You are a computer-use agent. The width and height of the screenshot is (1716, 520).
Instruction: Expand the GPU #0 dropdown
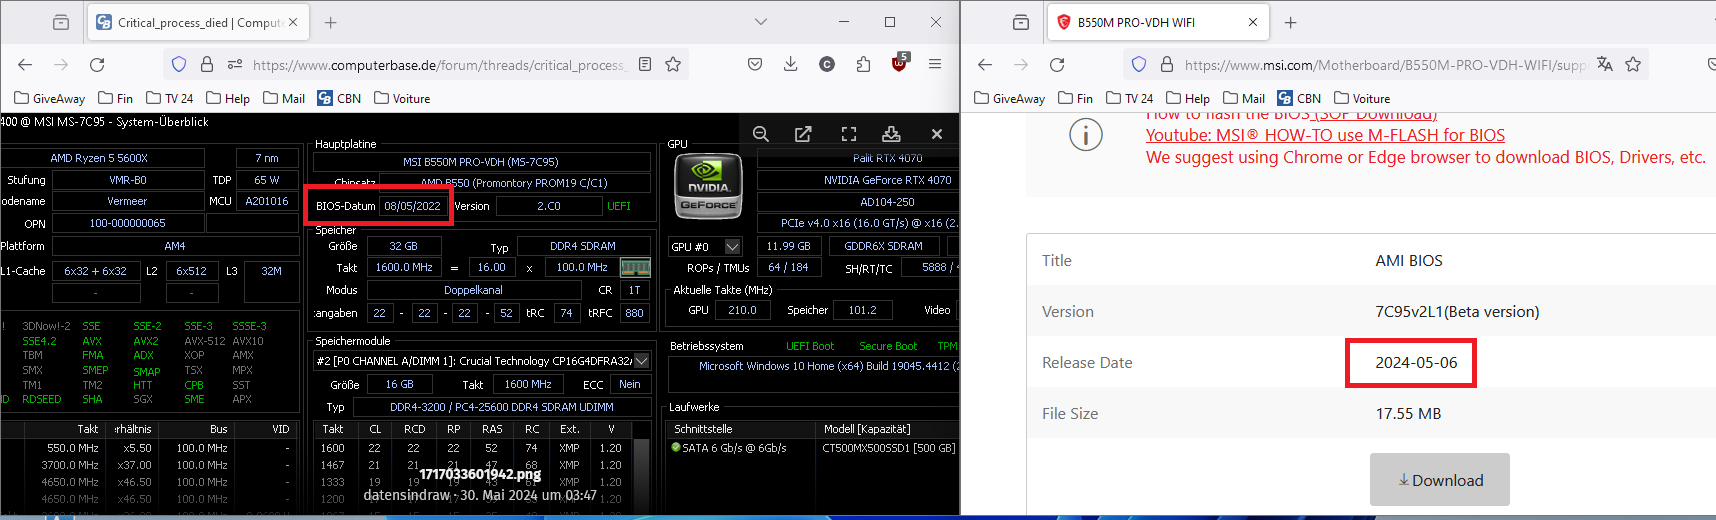click(733, 246)
